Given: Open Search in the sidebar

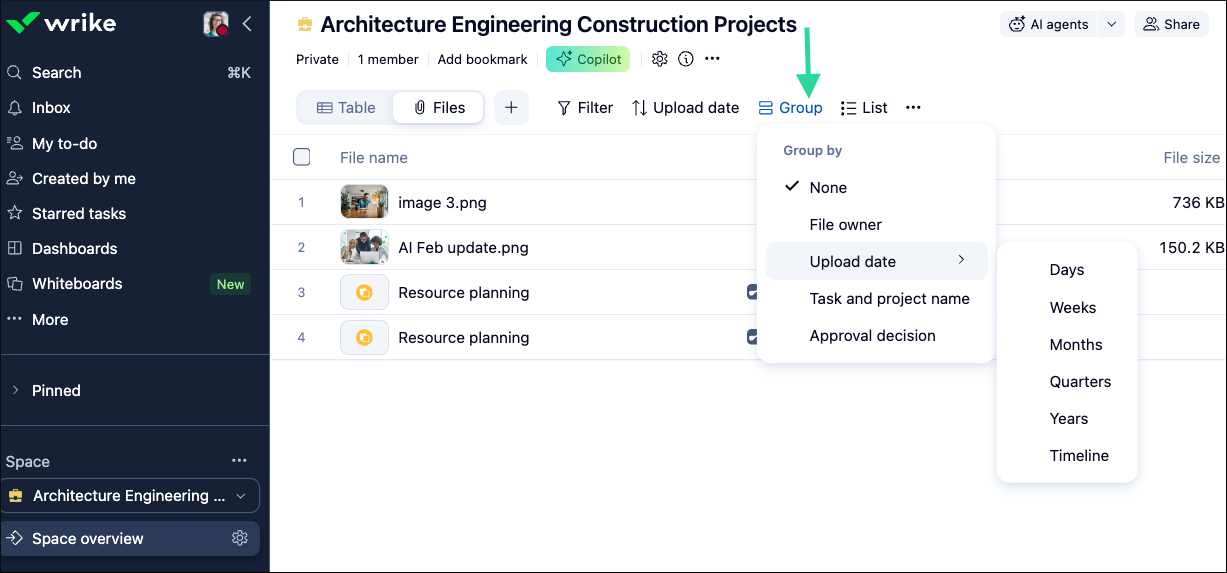Looking at the screenshot, I should (x=56, y=72).
